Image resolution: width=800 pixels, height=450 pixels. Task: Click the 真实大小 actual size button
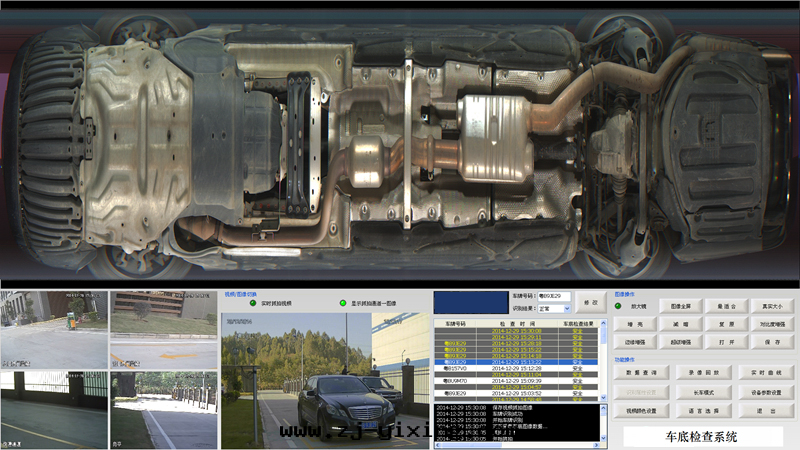tap(772, 307)
